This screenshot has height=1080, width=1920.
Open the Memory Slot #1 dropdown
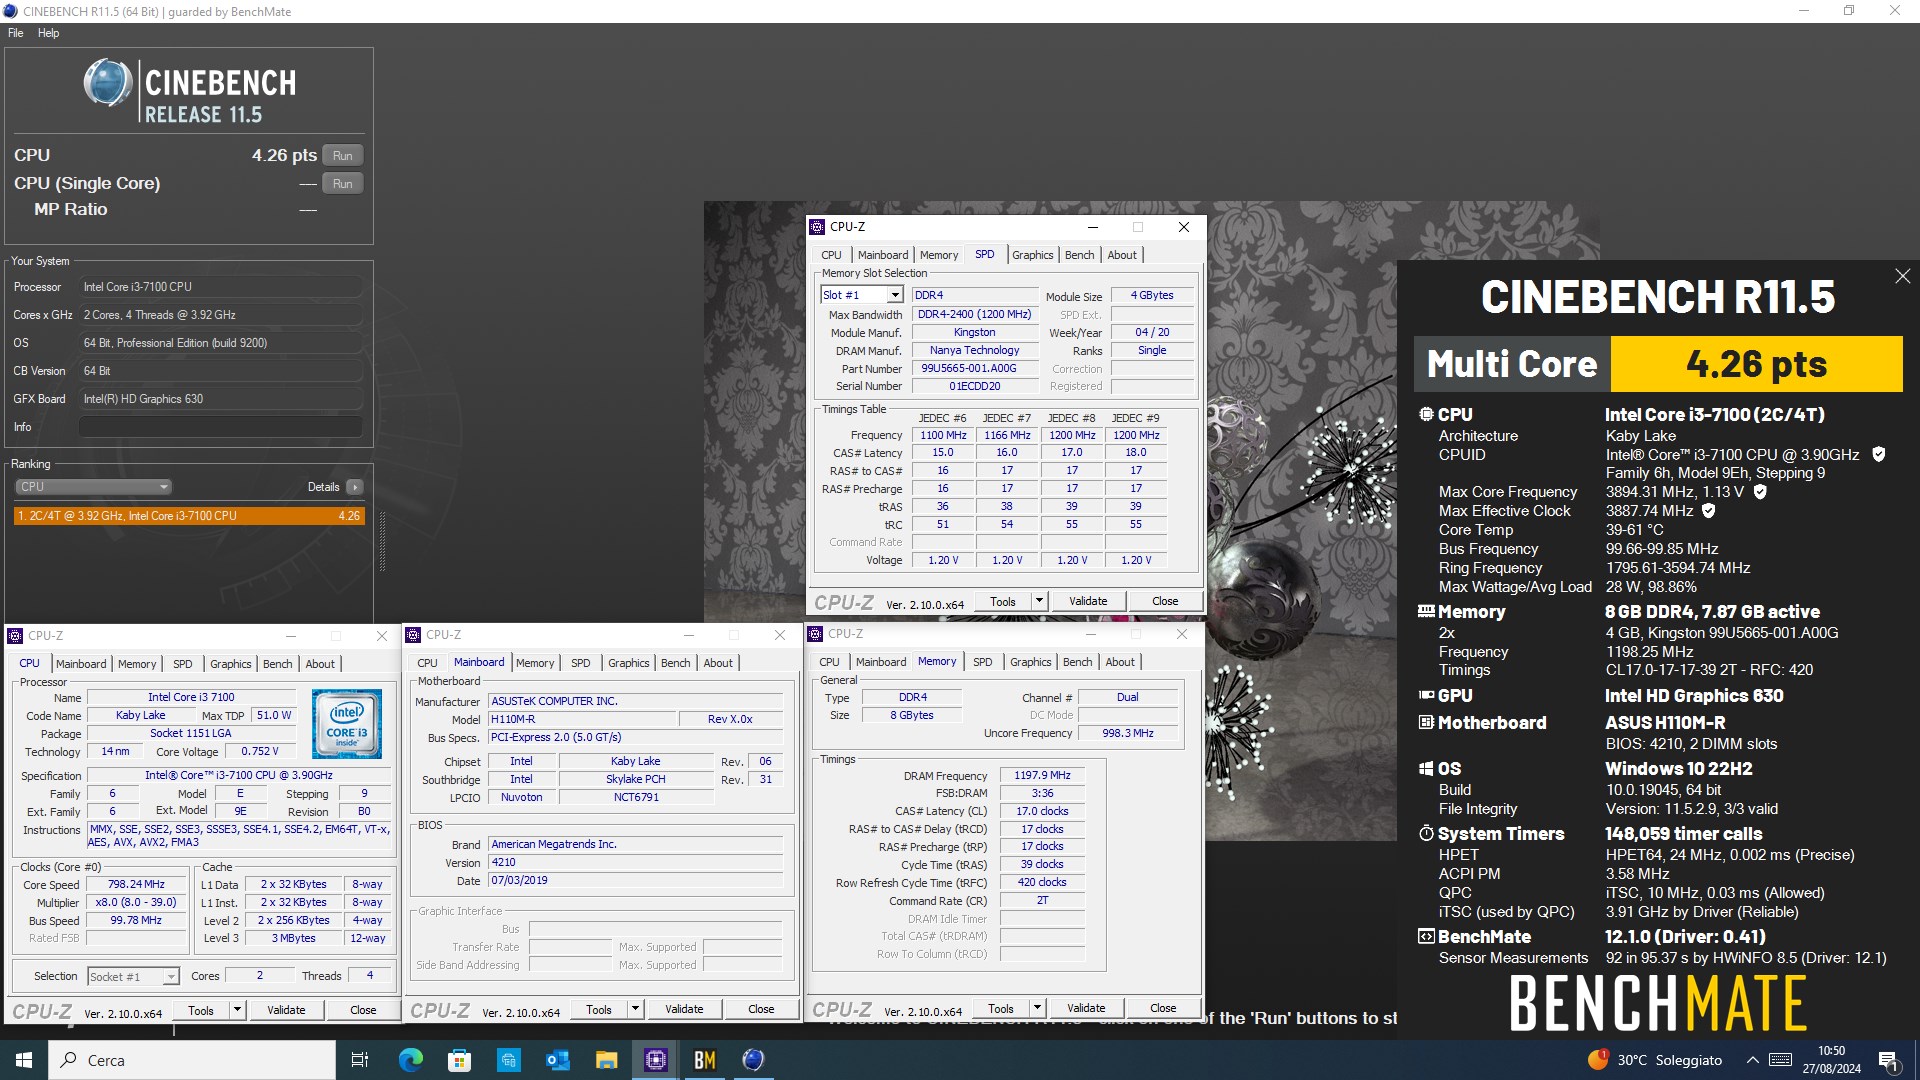click(895, 295)
